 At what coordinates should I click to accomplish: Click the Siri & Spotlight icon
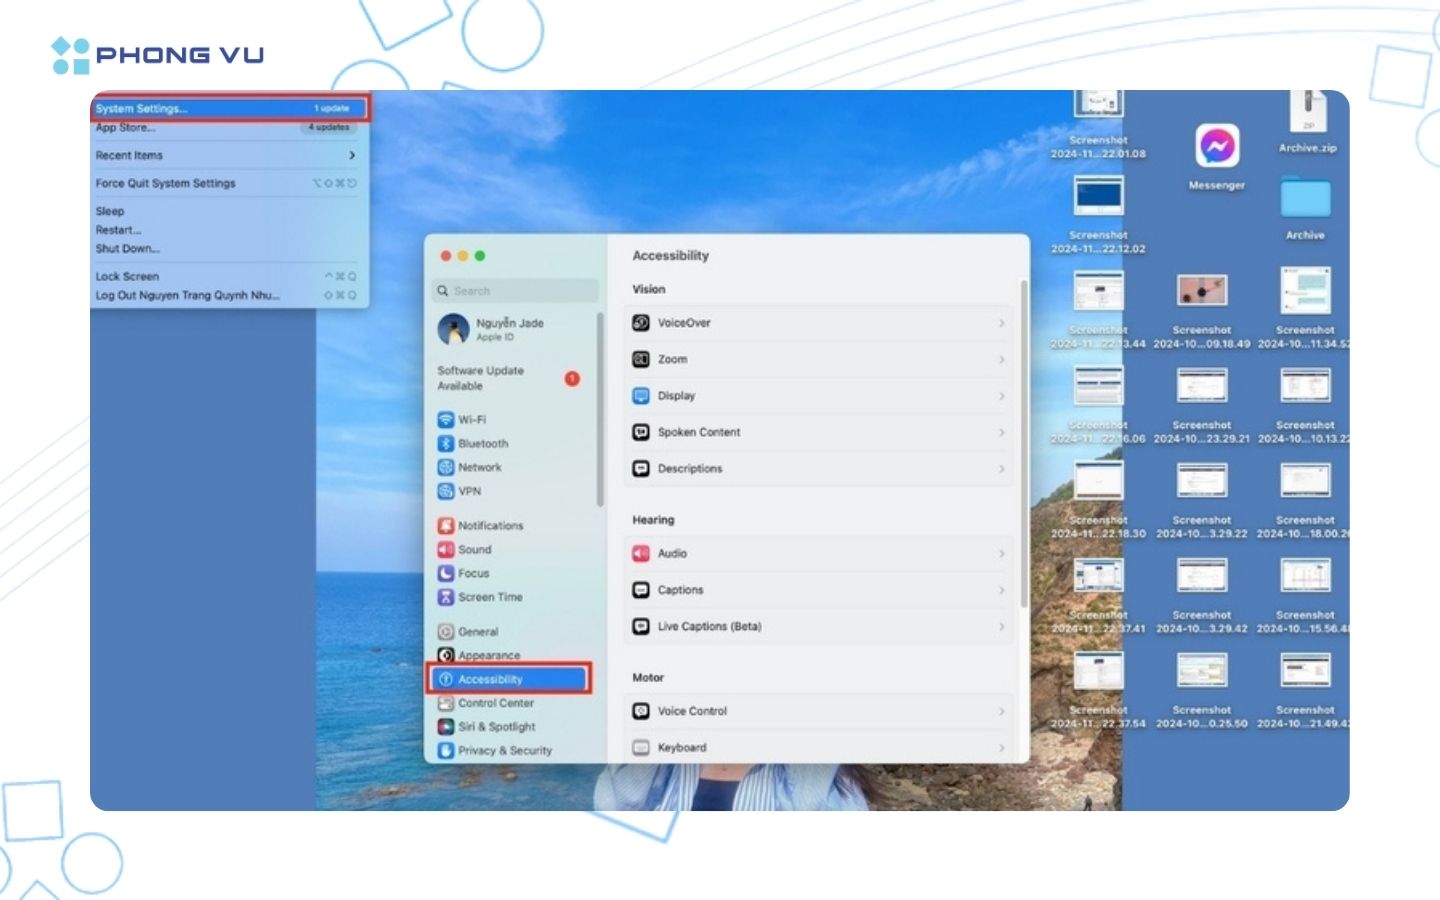446,727
